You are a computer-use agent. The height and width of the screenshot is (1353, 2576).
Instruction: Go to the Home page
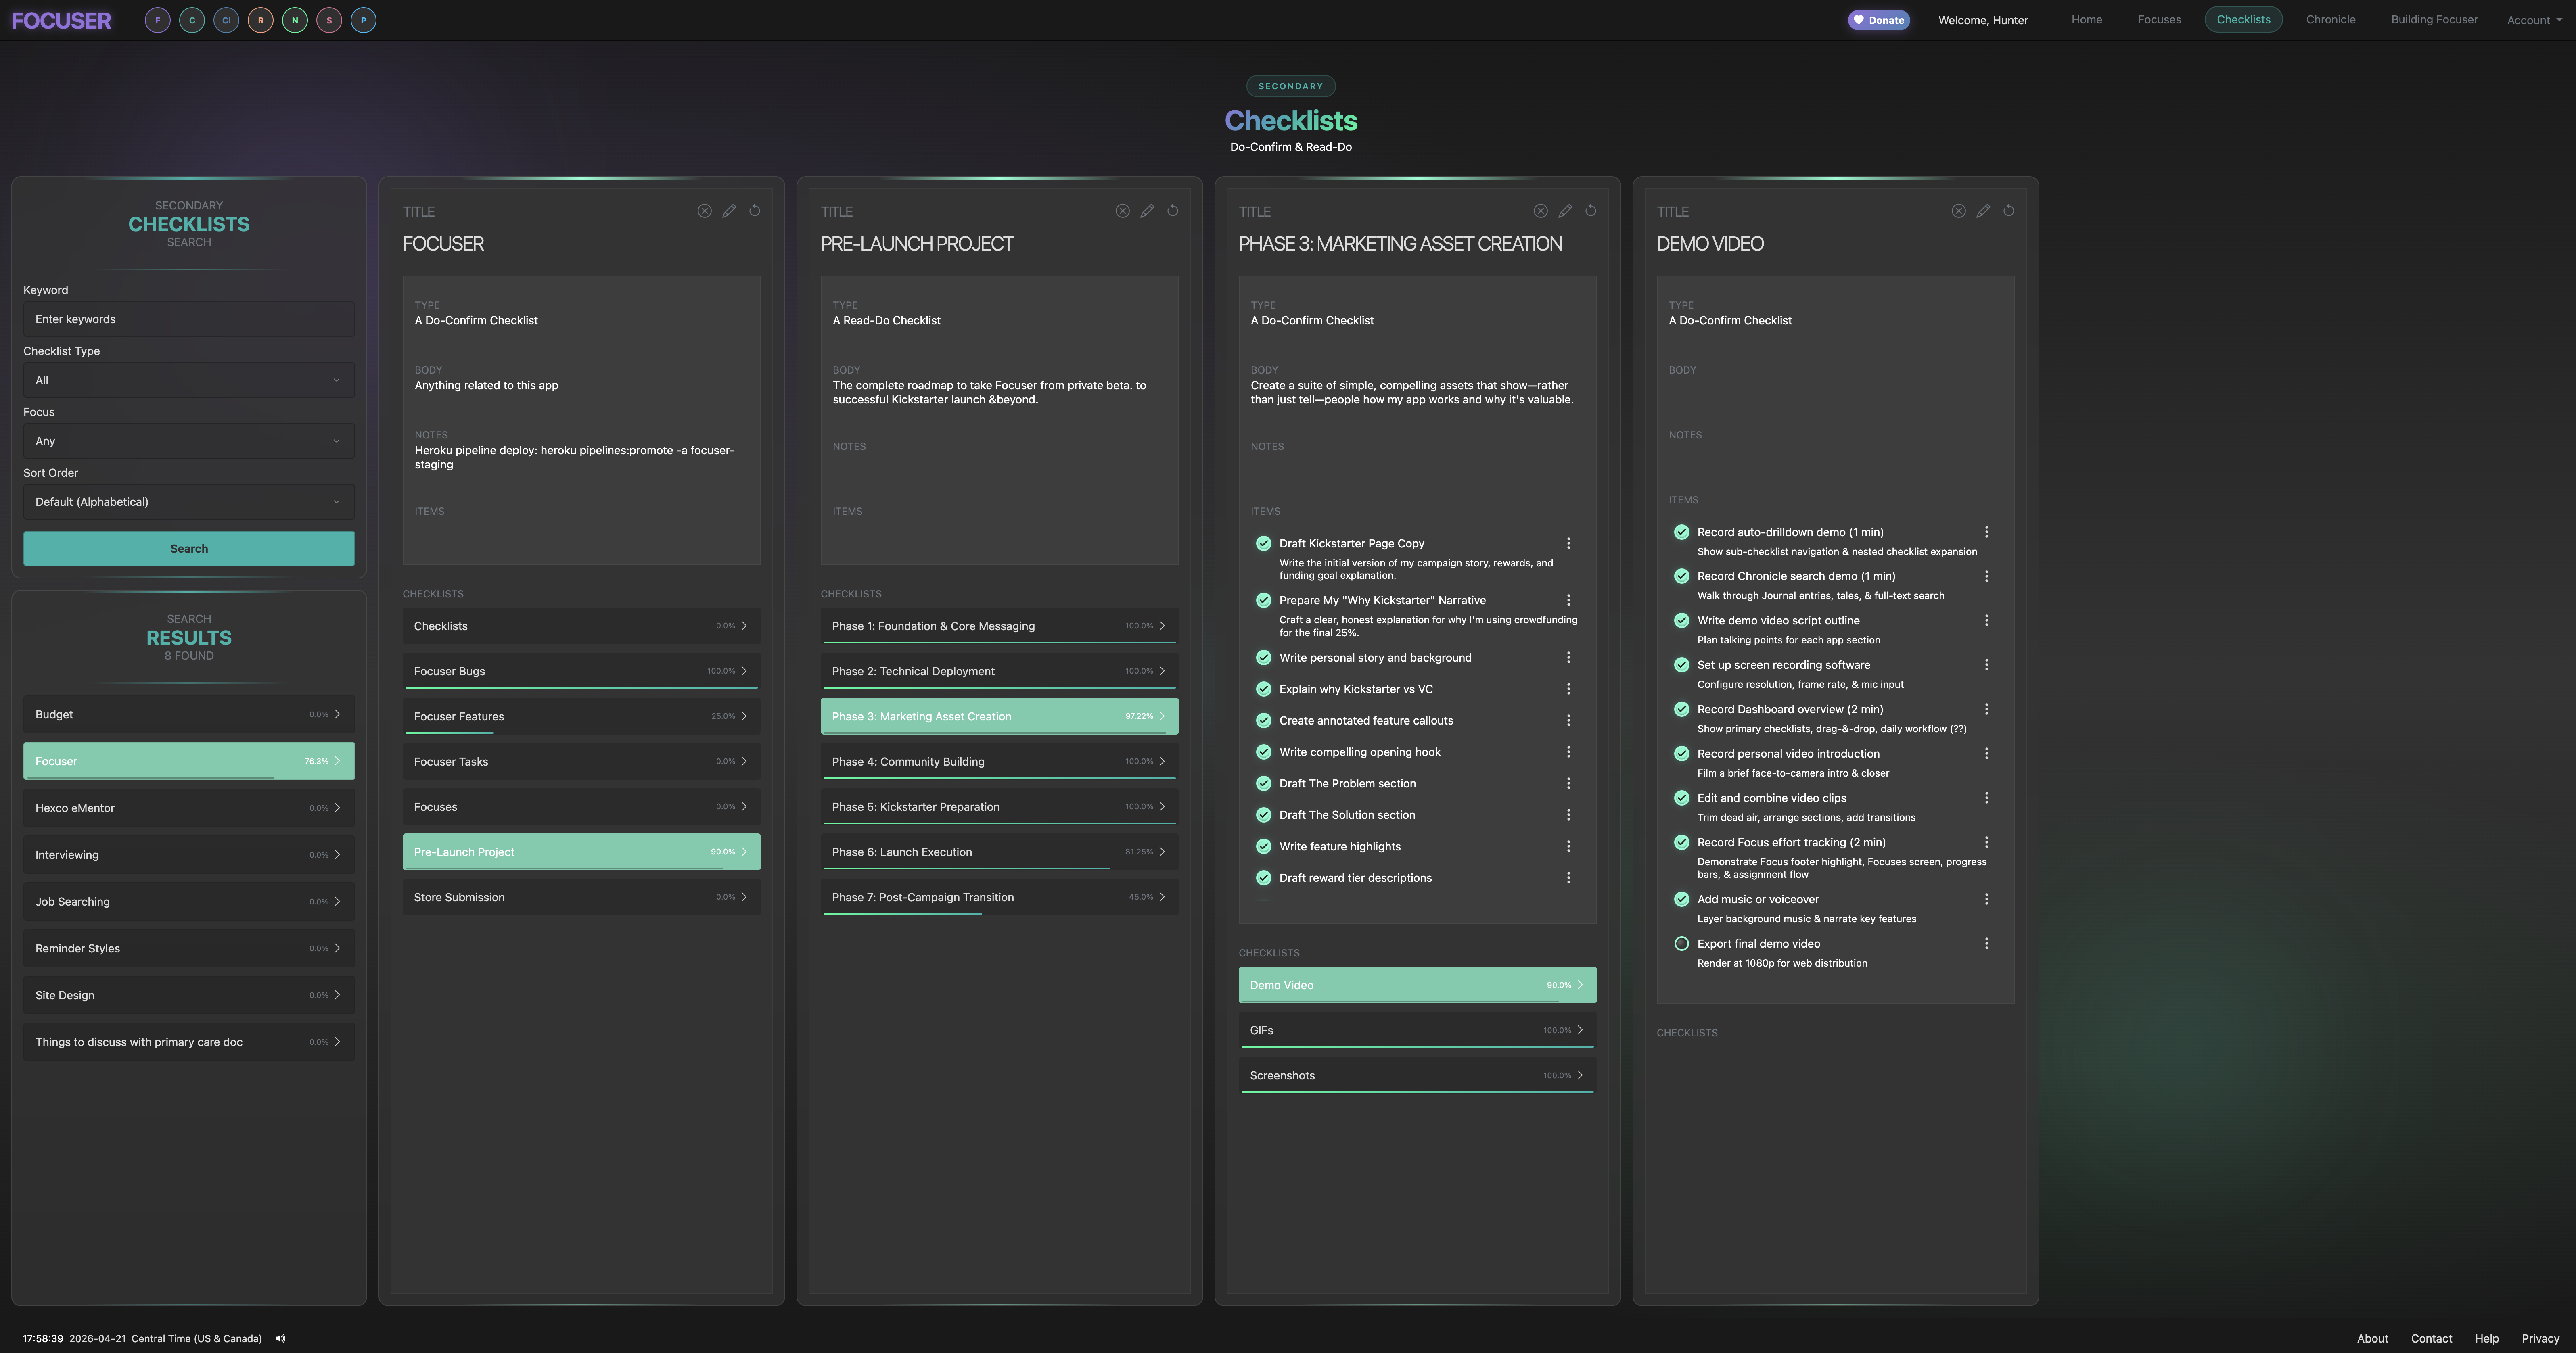2086,20
